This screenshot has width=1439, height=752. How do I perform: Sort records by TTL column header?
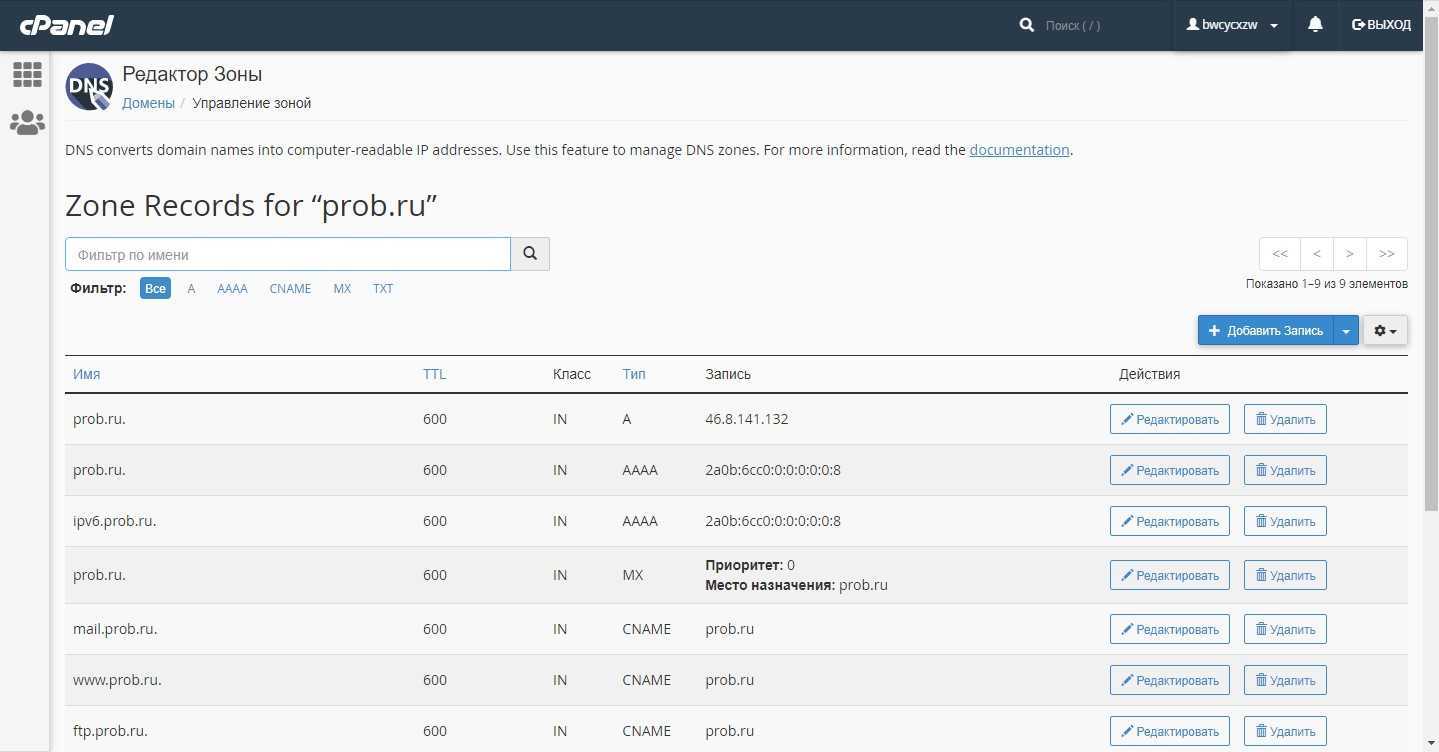pyautogui.click(x=434, y=374)
